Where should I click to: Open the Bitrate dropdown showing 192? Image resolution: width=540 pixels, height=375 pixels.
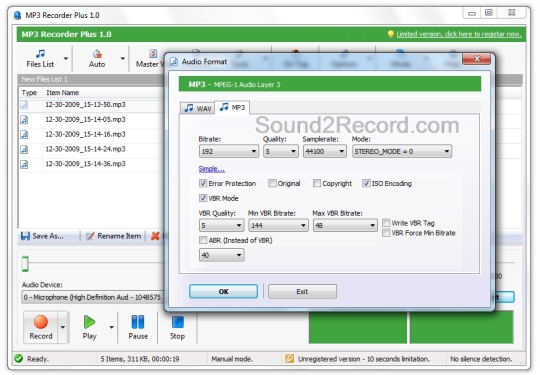tap(229, 152)
